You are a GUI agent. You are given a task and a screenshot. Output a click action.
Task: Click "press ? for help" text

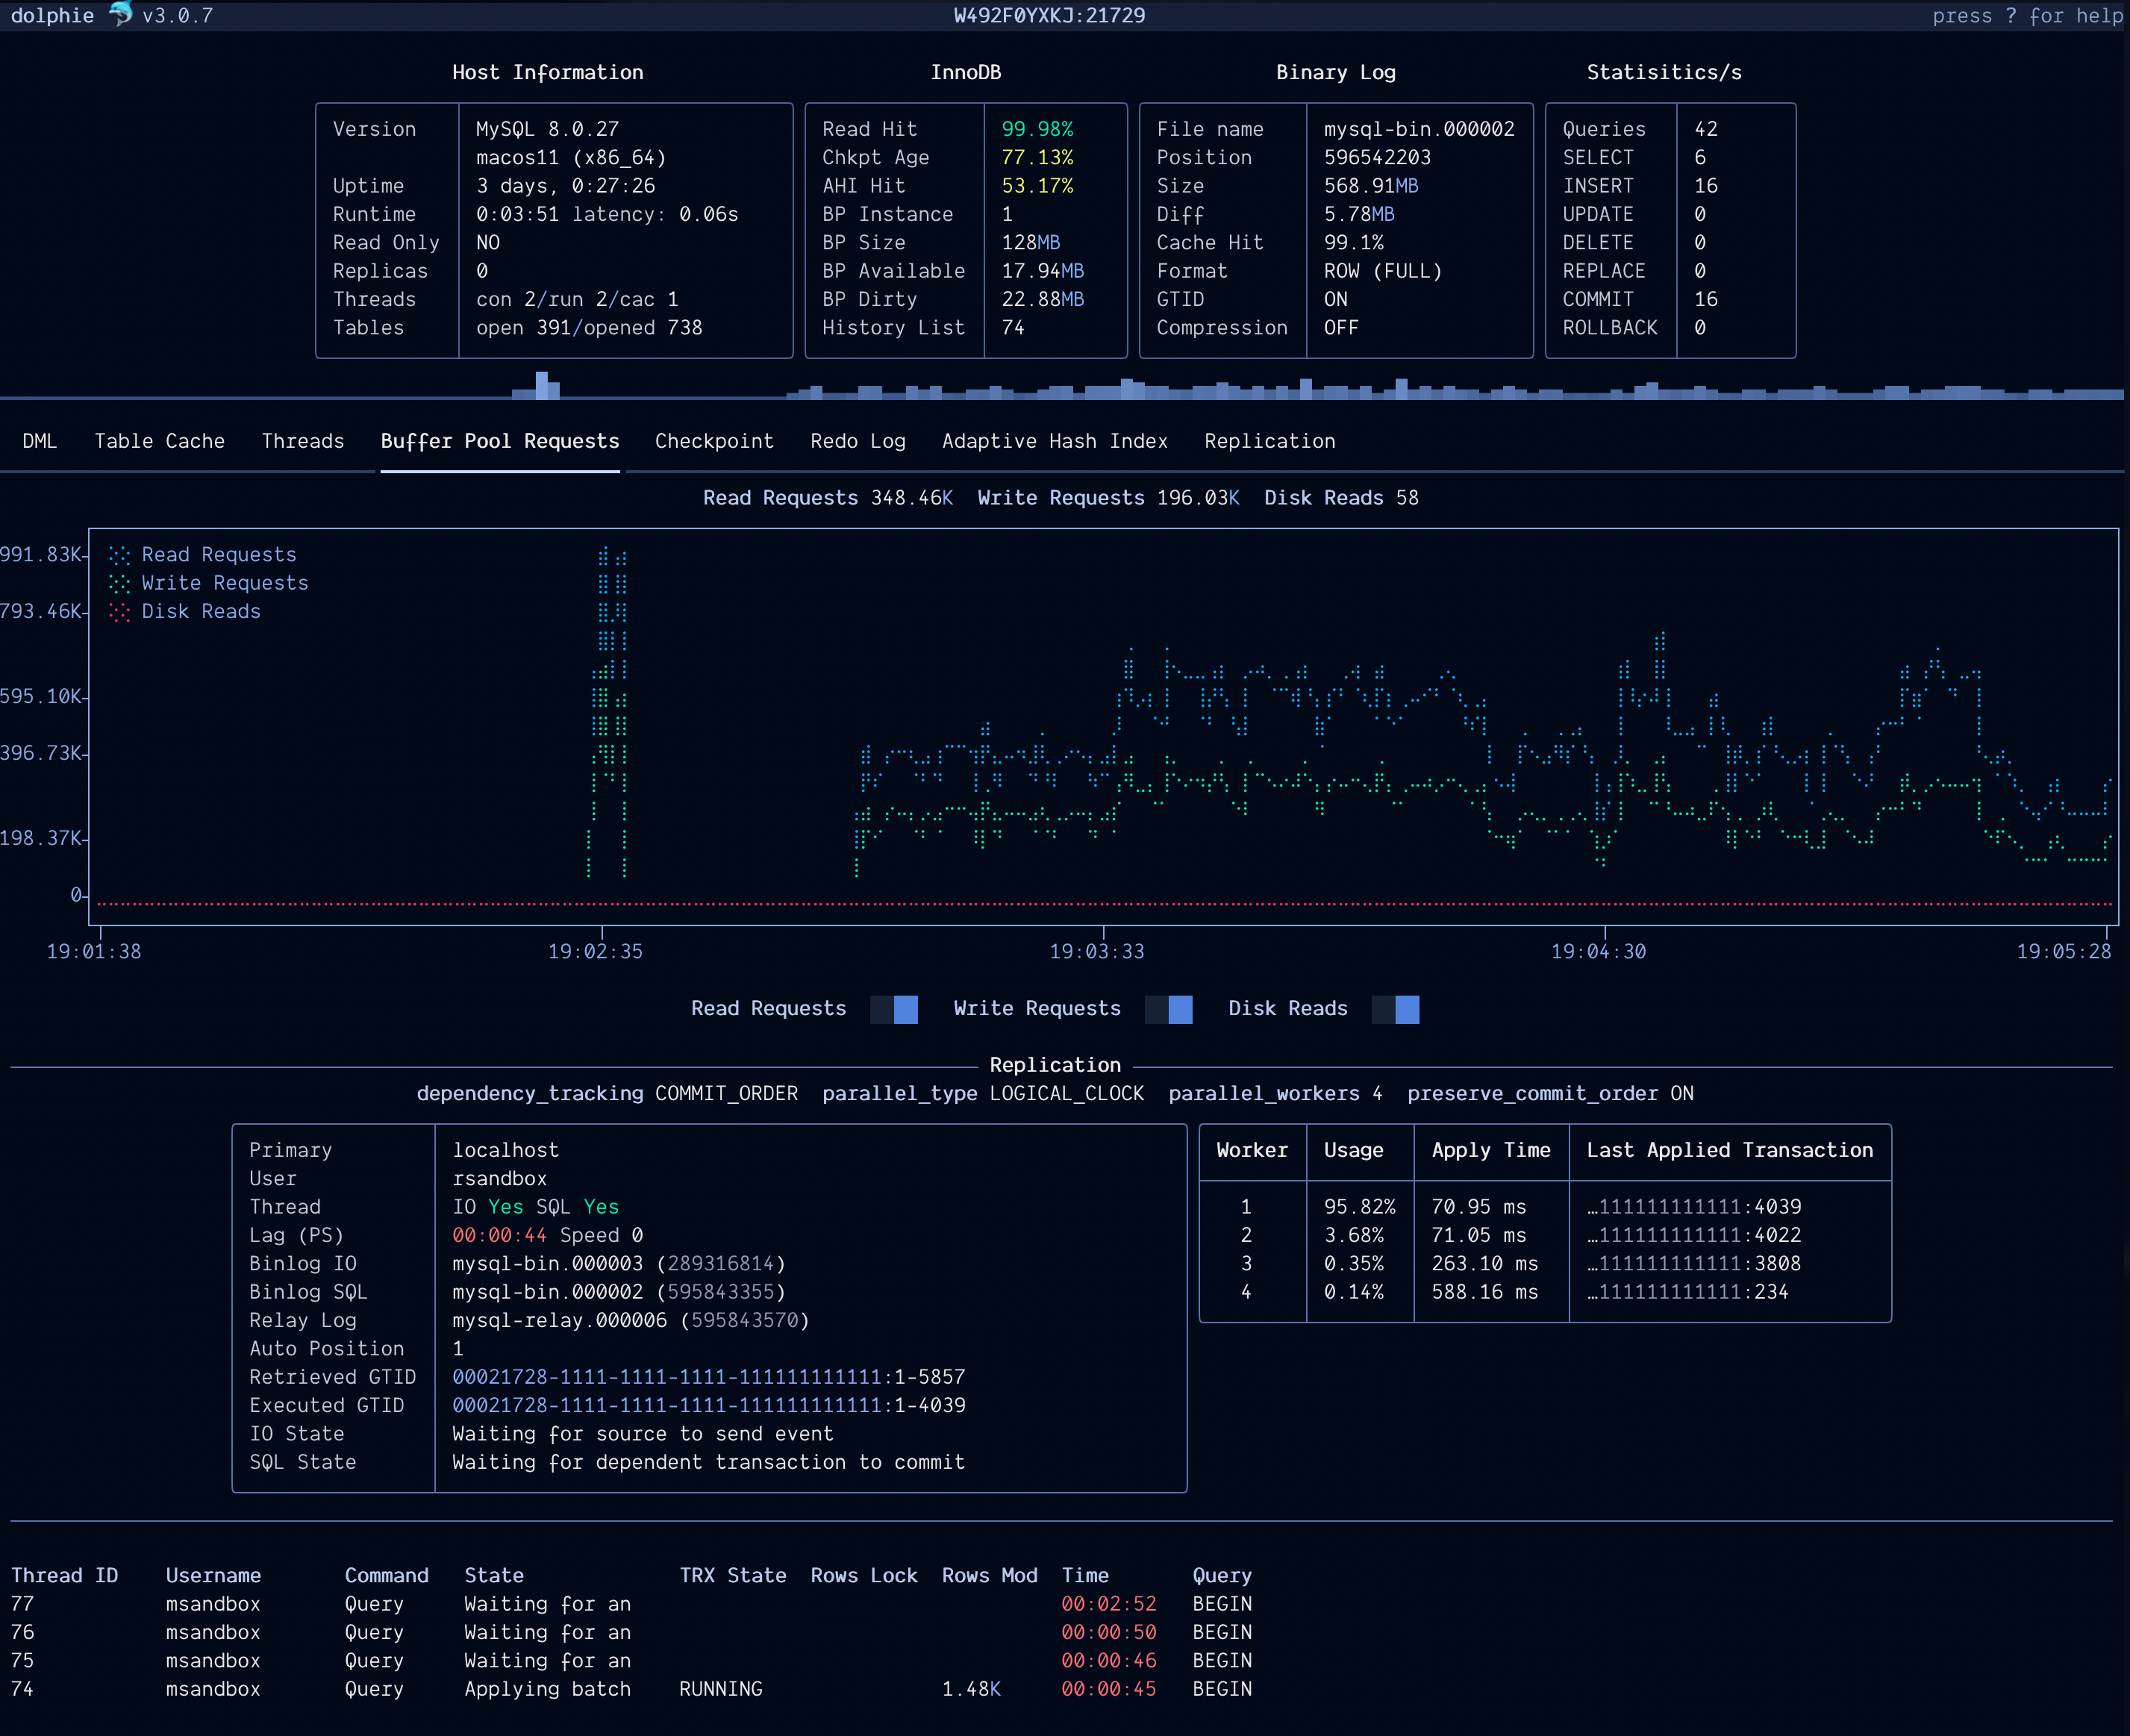(2024, 15)
